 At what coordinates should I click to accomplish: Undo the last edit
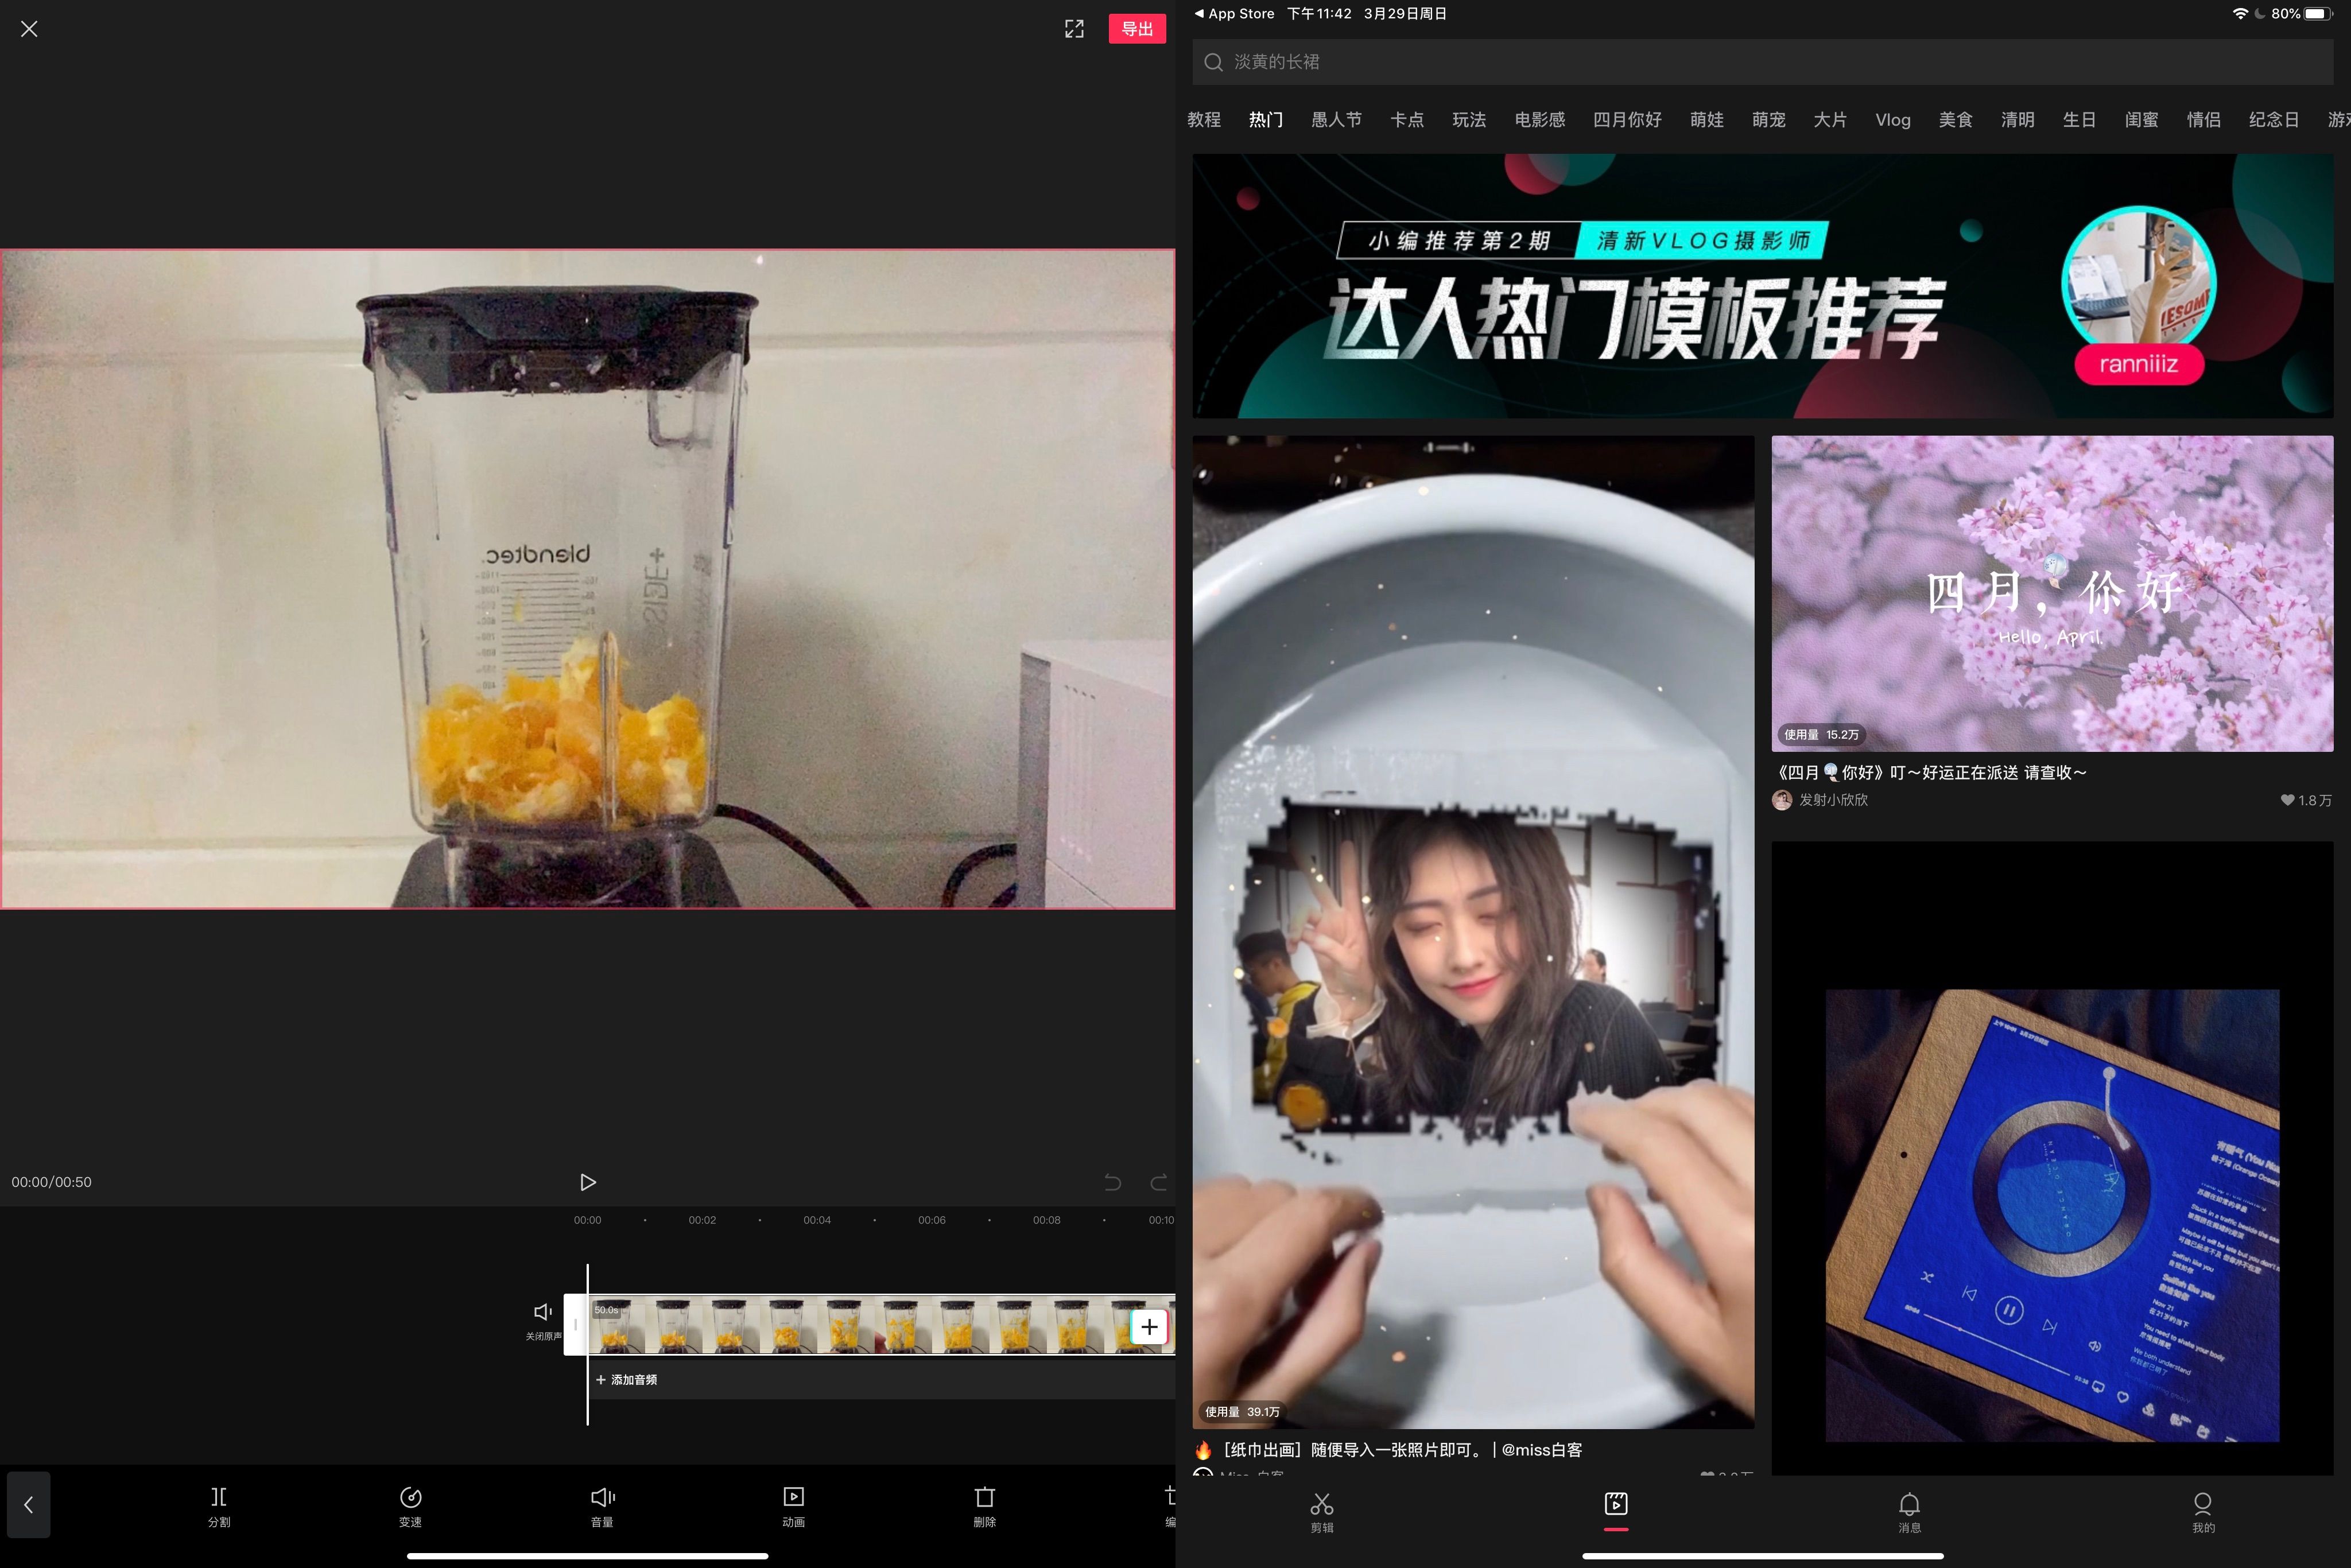coord(1114,1181)
